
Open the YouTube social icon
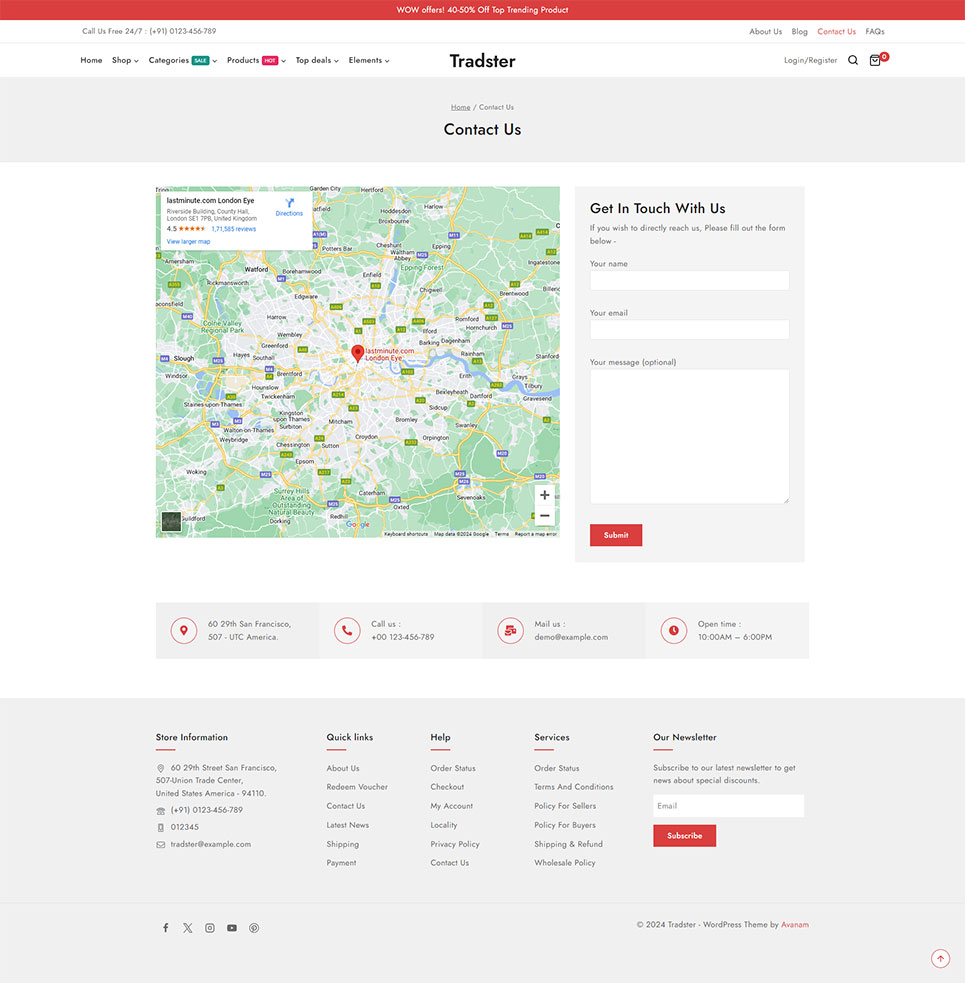[232, 928]
